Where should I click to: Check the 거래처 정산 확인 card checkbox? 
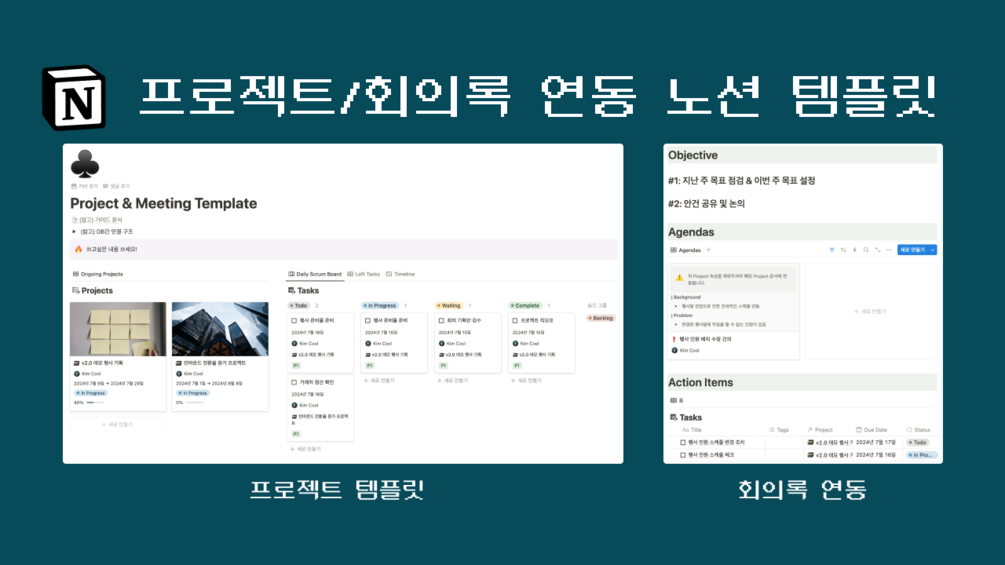point(294,382)
